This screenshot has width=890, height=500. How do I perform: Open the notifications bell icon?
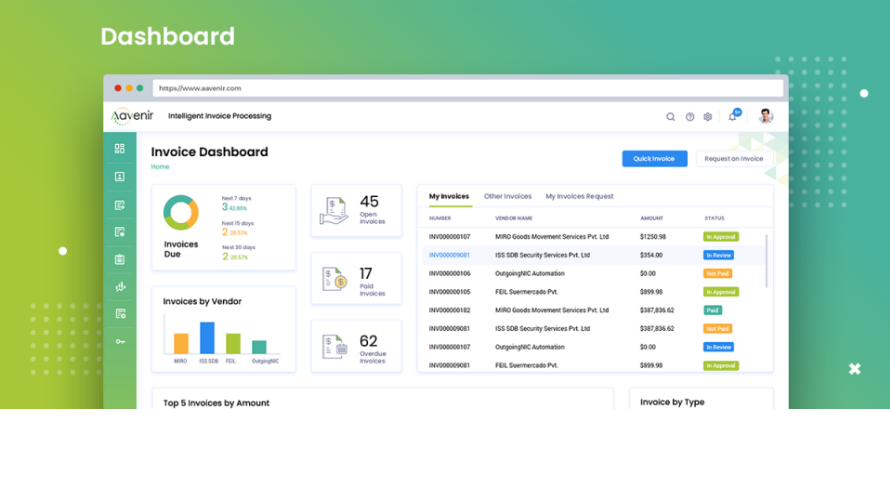(x=733, y=116)
